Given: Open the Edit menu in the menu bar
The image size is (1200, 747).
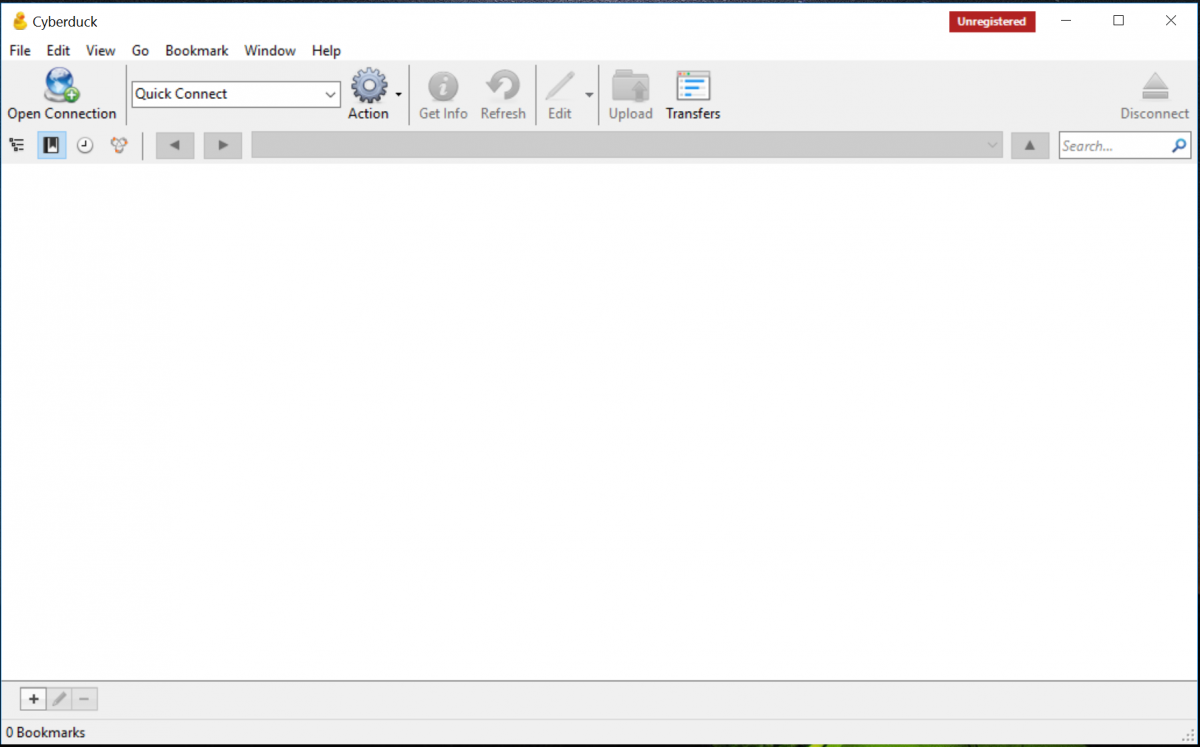Looking at the screenshot, I should pos(58,50).
